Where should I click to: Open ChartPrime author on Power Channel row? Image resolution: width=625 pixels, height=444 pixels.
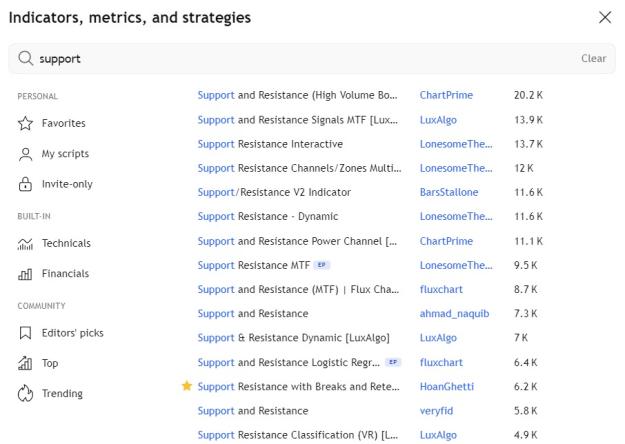[x=446, y=241]
